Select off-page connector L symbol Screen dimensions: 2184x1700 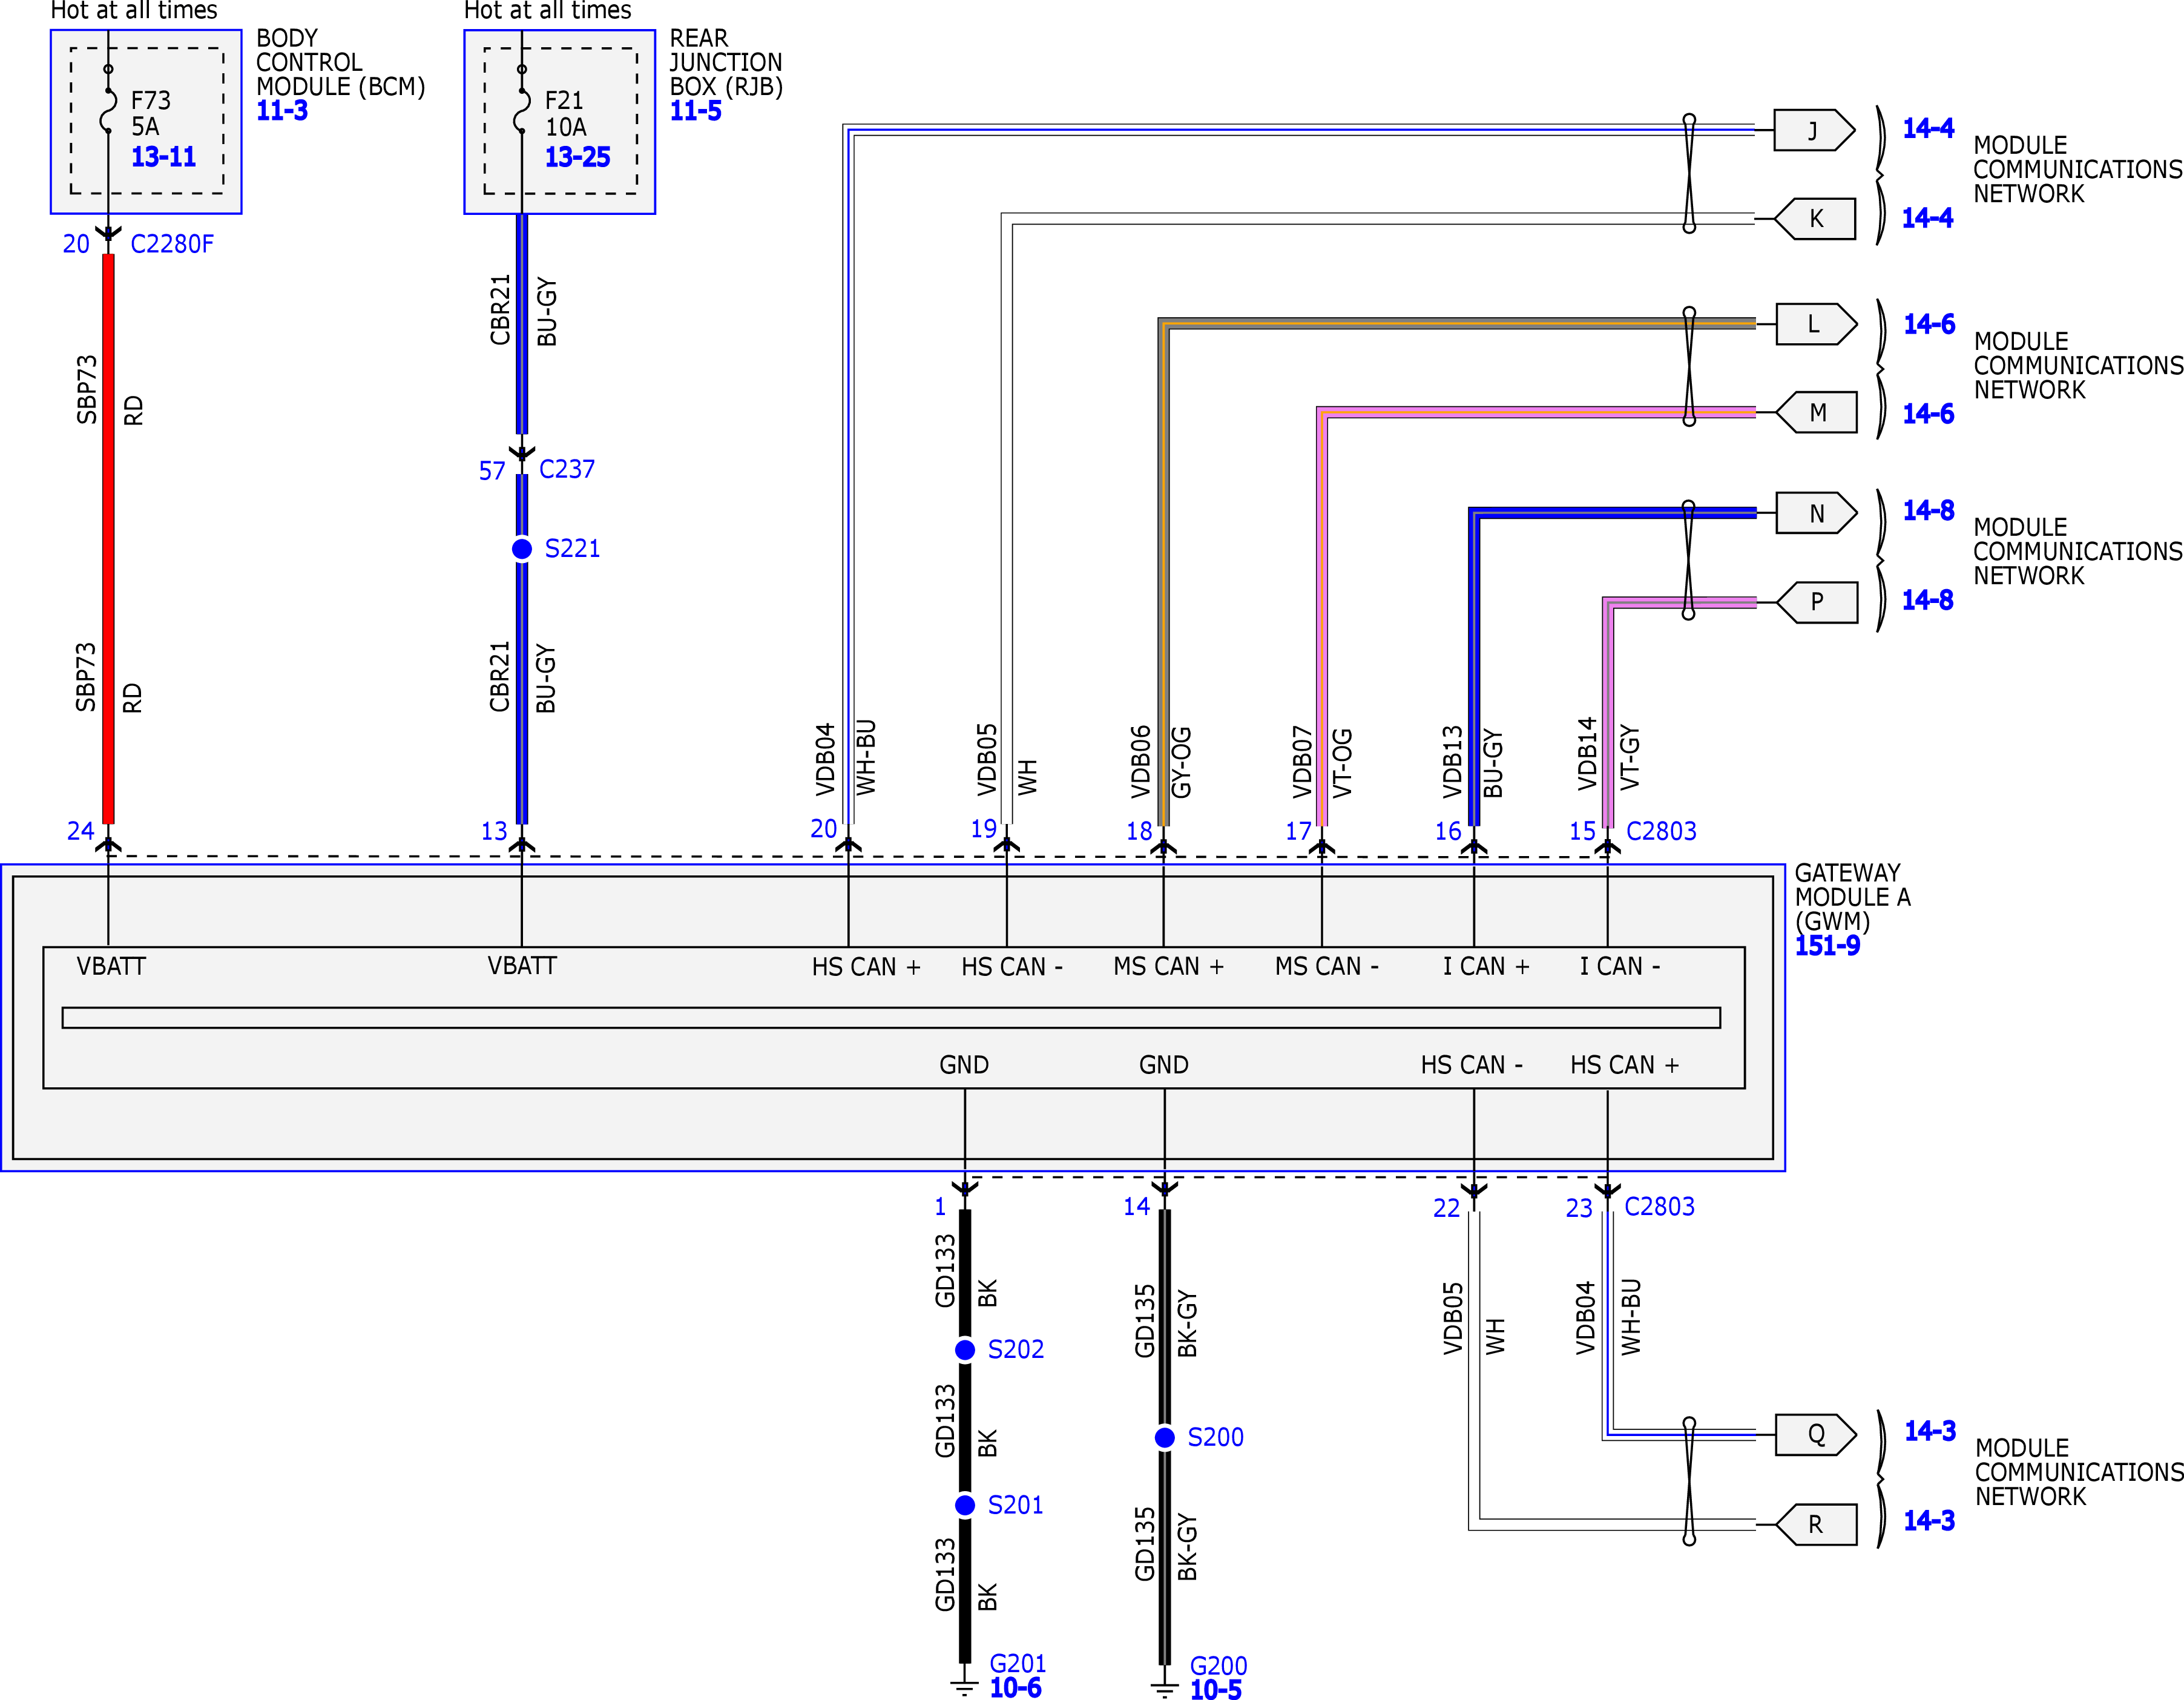(1816, 324)
